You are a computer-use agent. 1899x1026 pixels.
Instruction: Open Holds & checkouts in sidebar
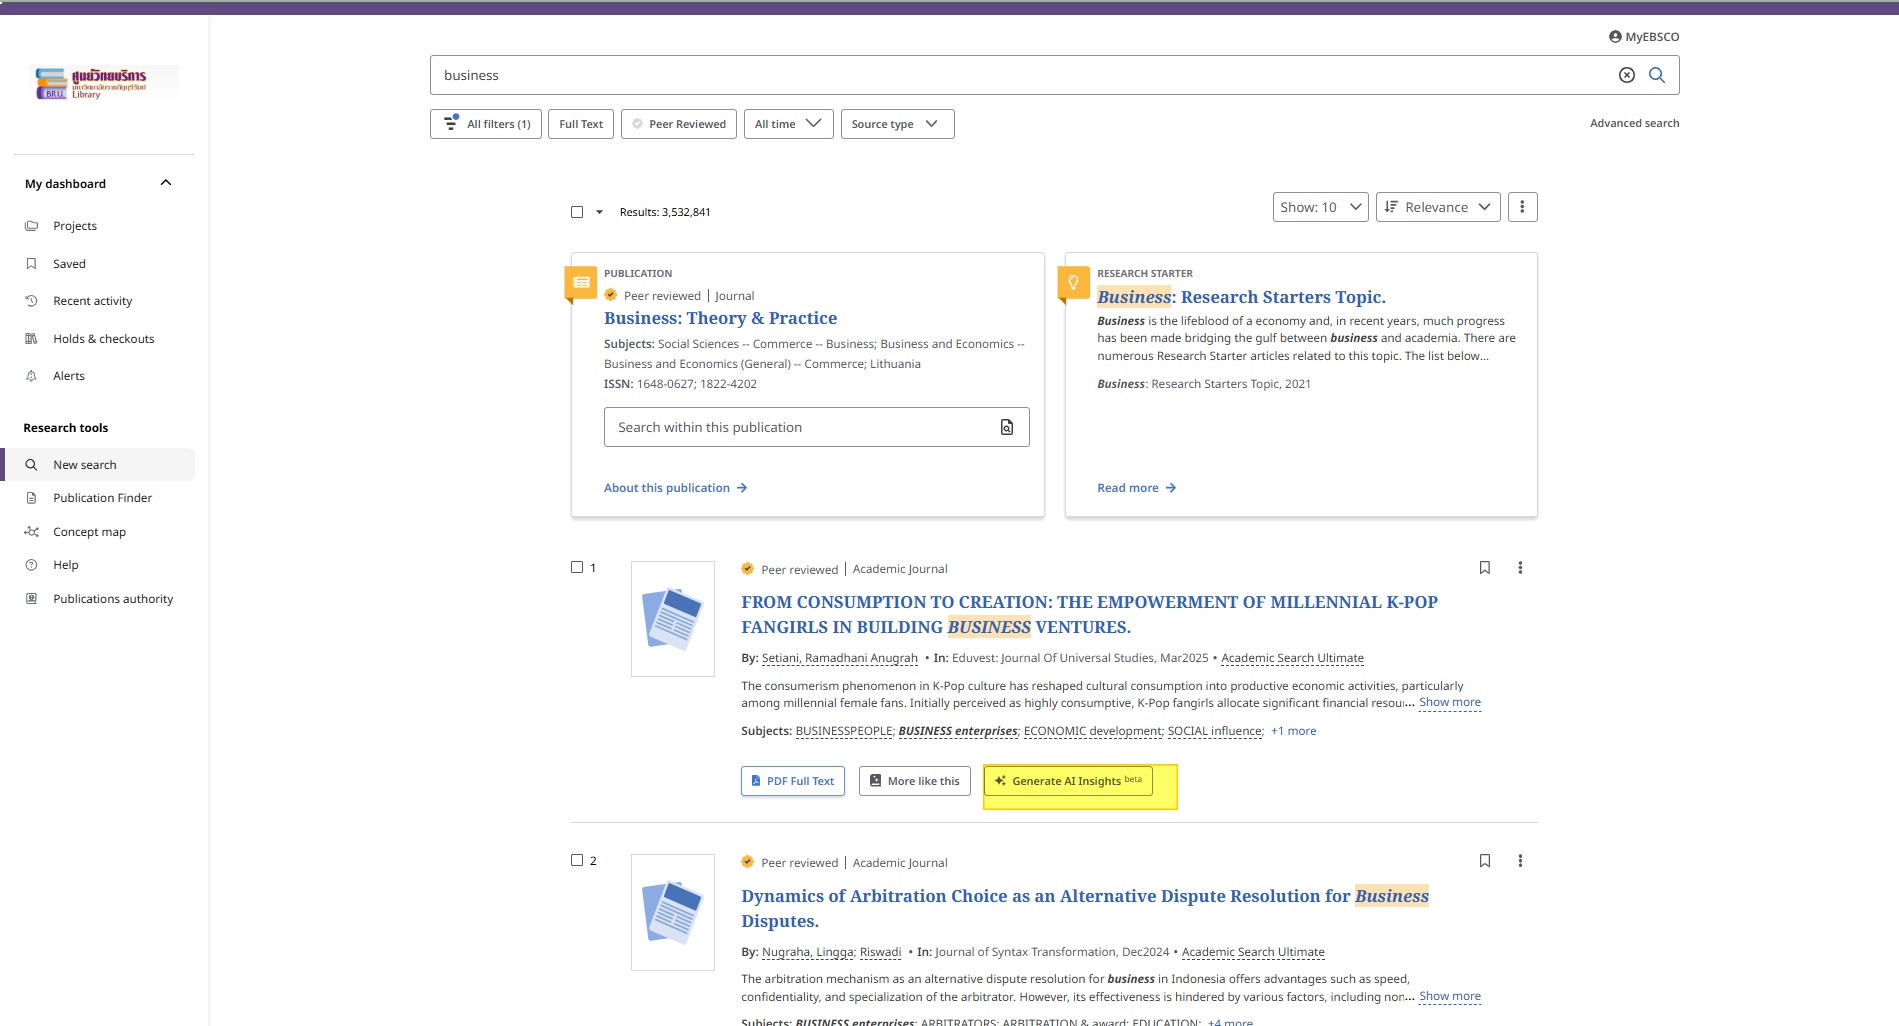[x=104, y=339]
